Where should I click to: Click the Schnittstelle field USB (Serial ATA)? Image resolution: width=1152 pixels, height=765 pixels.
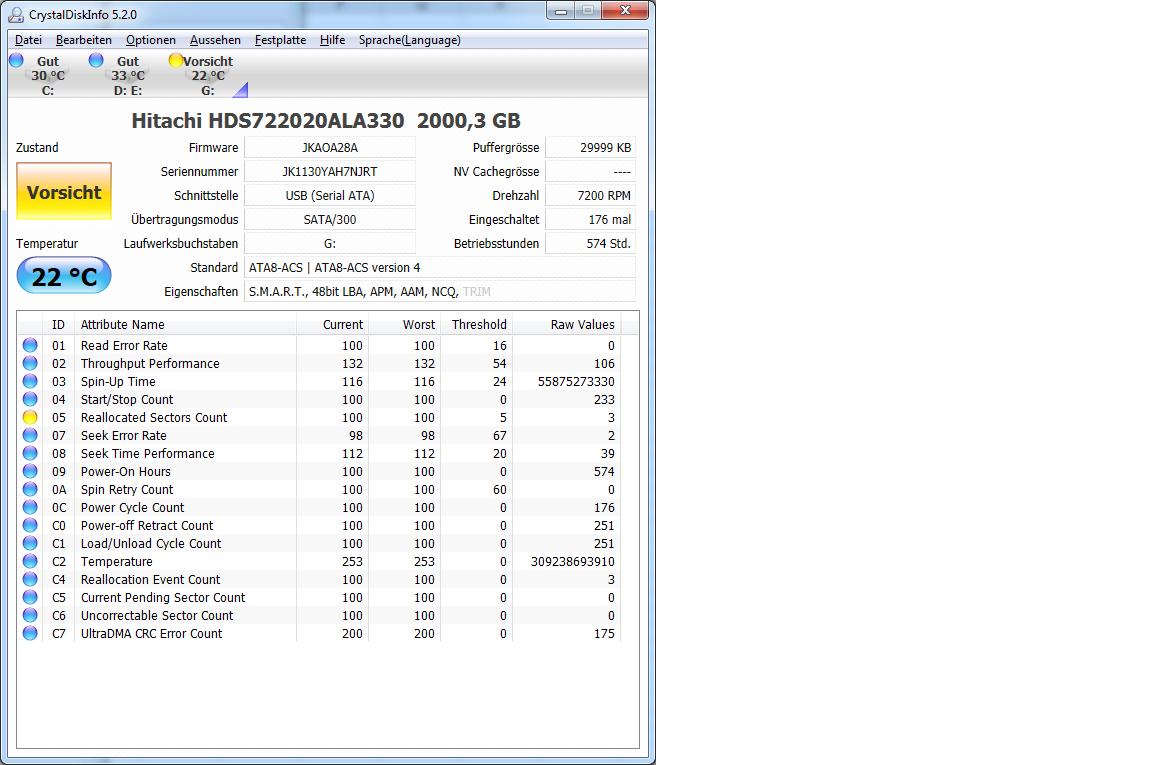pos(330,195)
